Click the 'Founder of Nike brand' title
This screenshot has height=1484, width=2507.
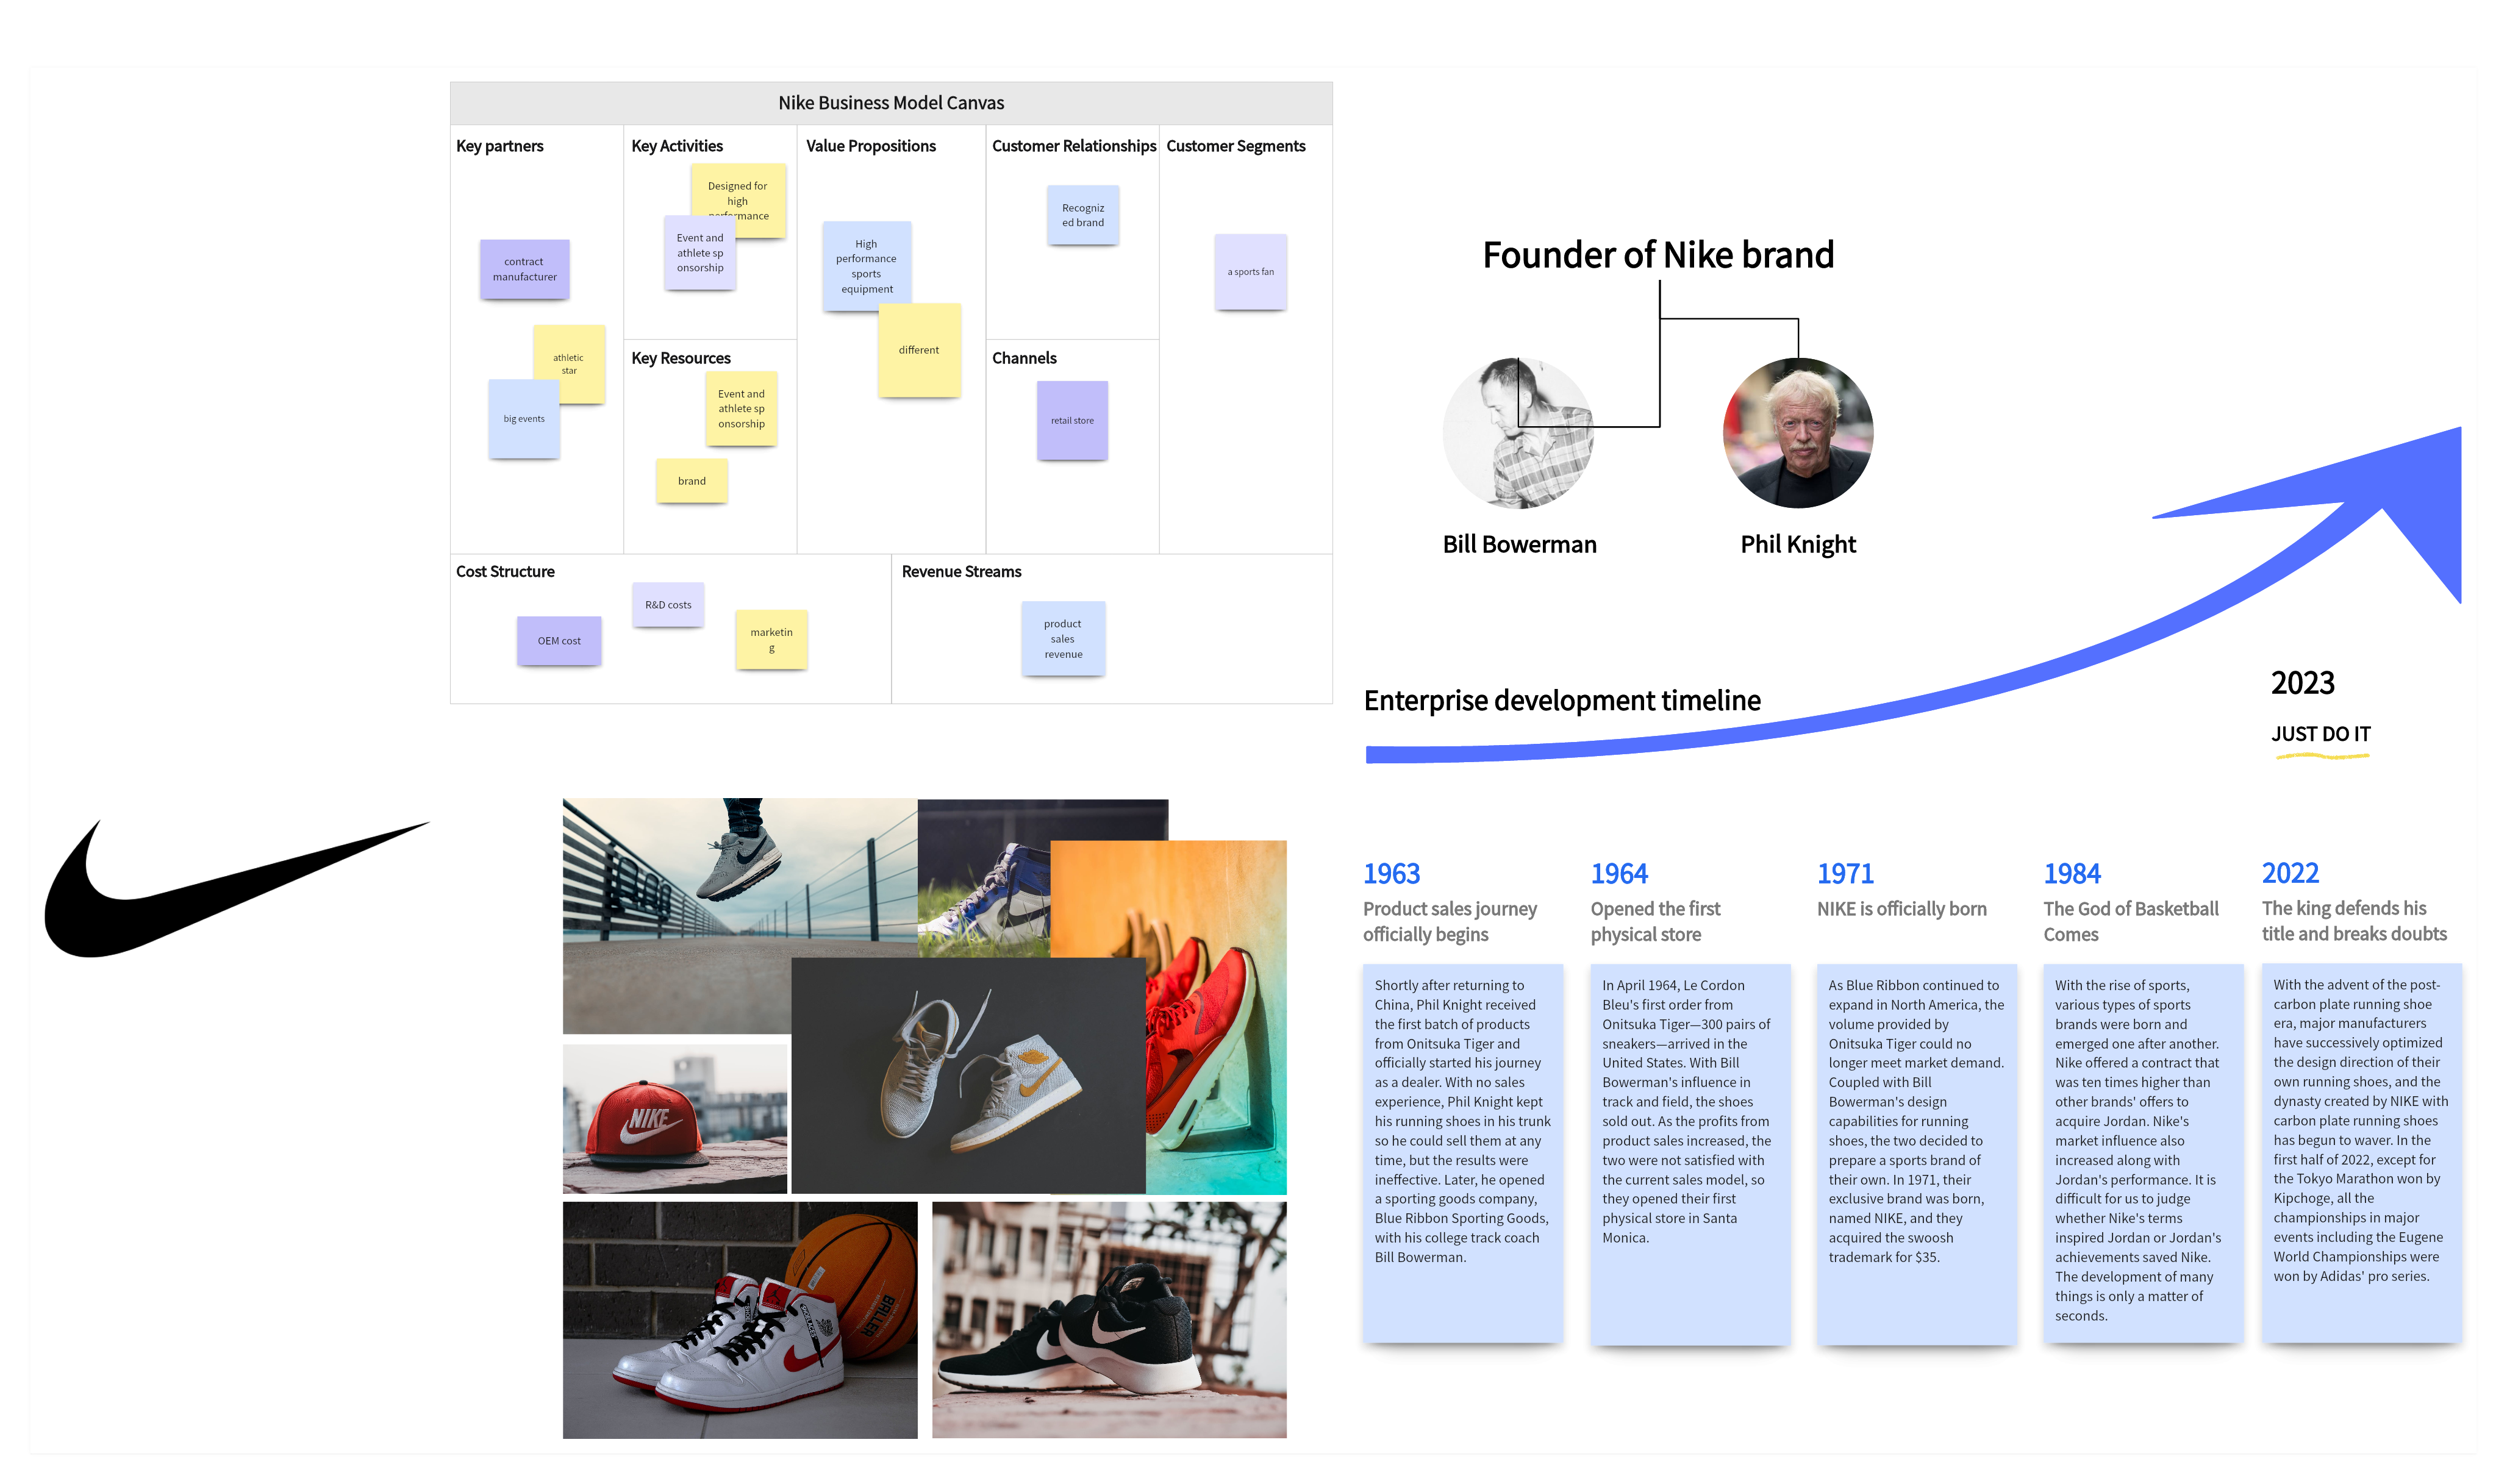click(x=1658, y=255)
